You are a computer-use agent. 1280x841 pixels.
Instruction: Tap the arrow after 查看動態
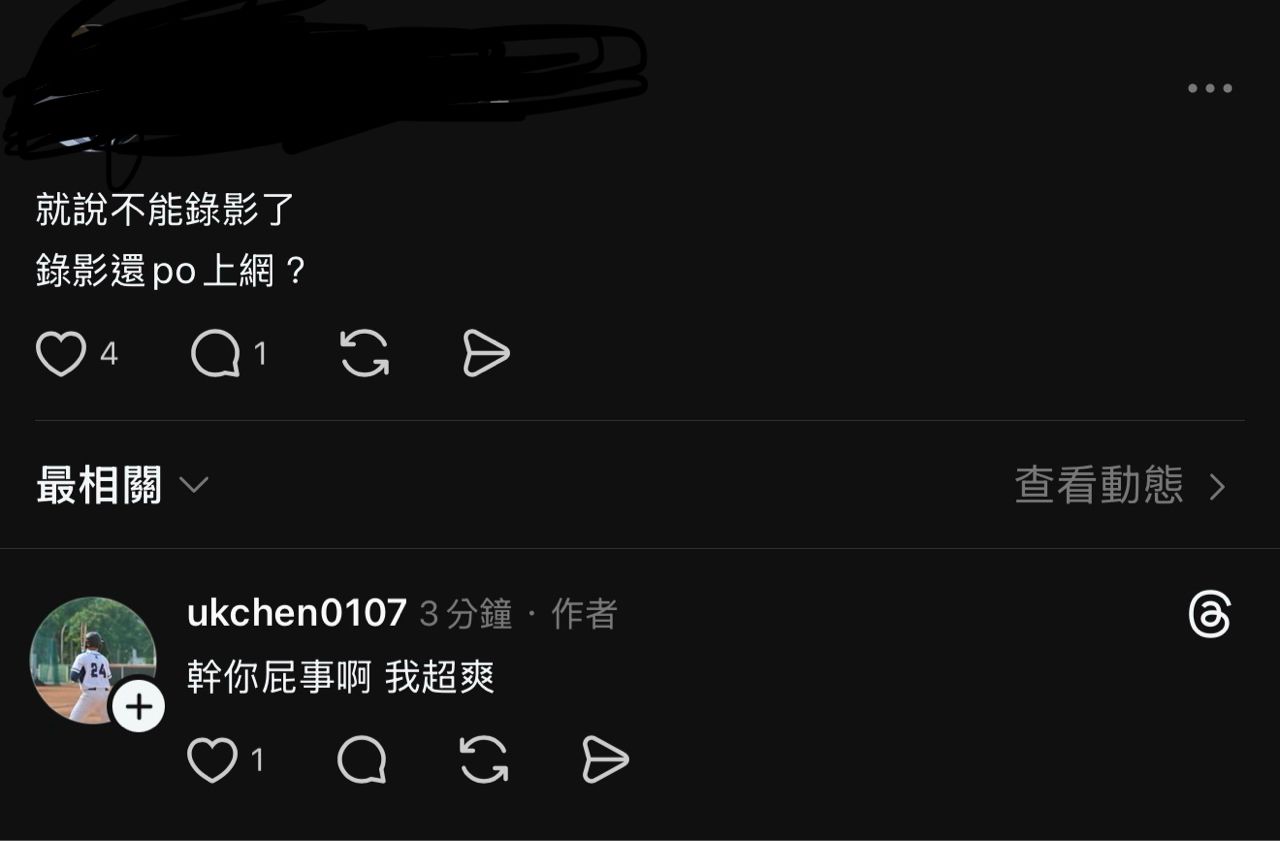(1217, 487)
